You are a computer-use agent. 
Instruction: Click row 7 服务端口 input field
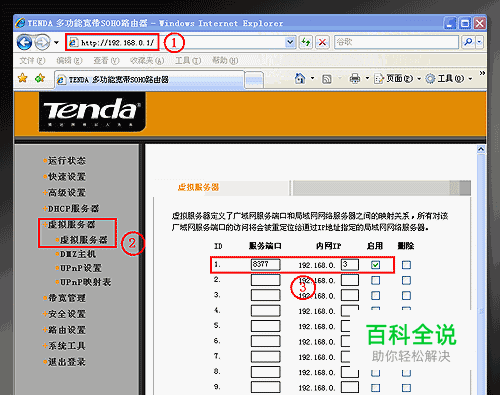[266, 357]
